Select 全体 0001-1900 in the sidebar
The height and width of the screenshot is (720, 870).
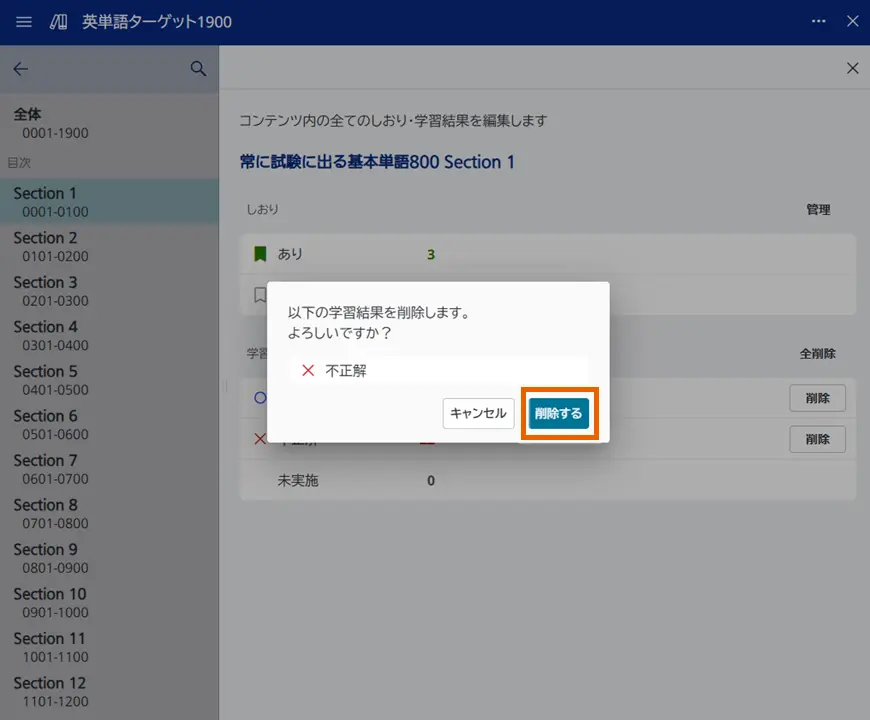tap(60, 123)
